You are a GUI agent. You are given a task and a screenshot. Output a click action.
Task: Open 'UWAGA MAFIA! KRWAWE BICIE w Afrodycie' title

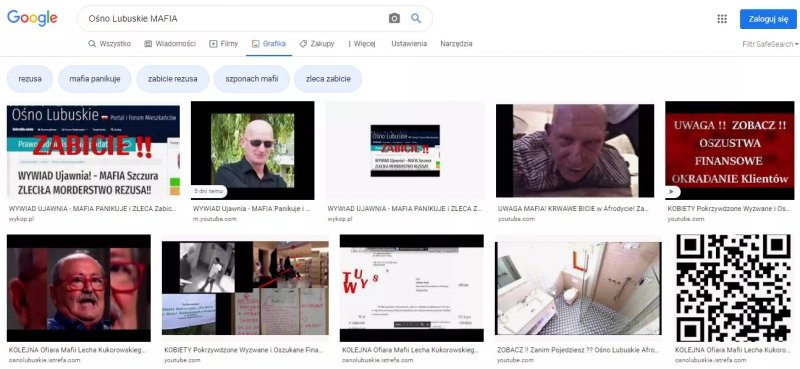(573, 209)
